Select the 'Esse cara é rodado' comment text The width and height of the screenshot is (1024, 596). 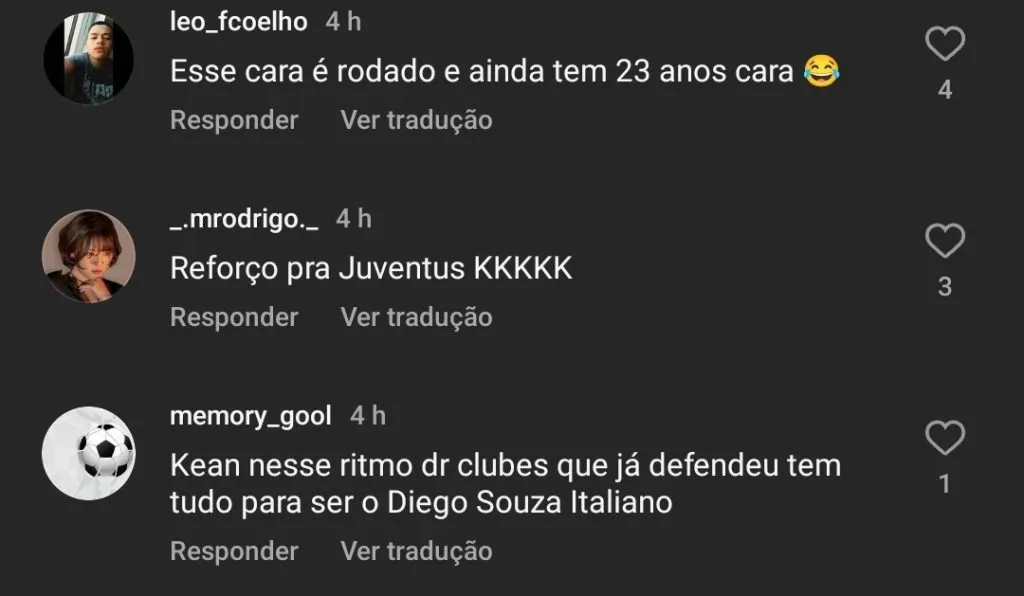point(505,71)
